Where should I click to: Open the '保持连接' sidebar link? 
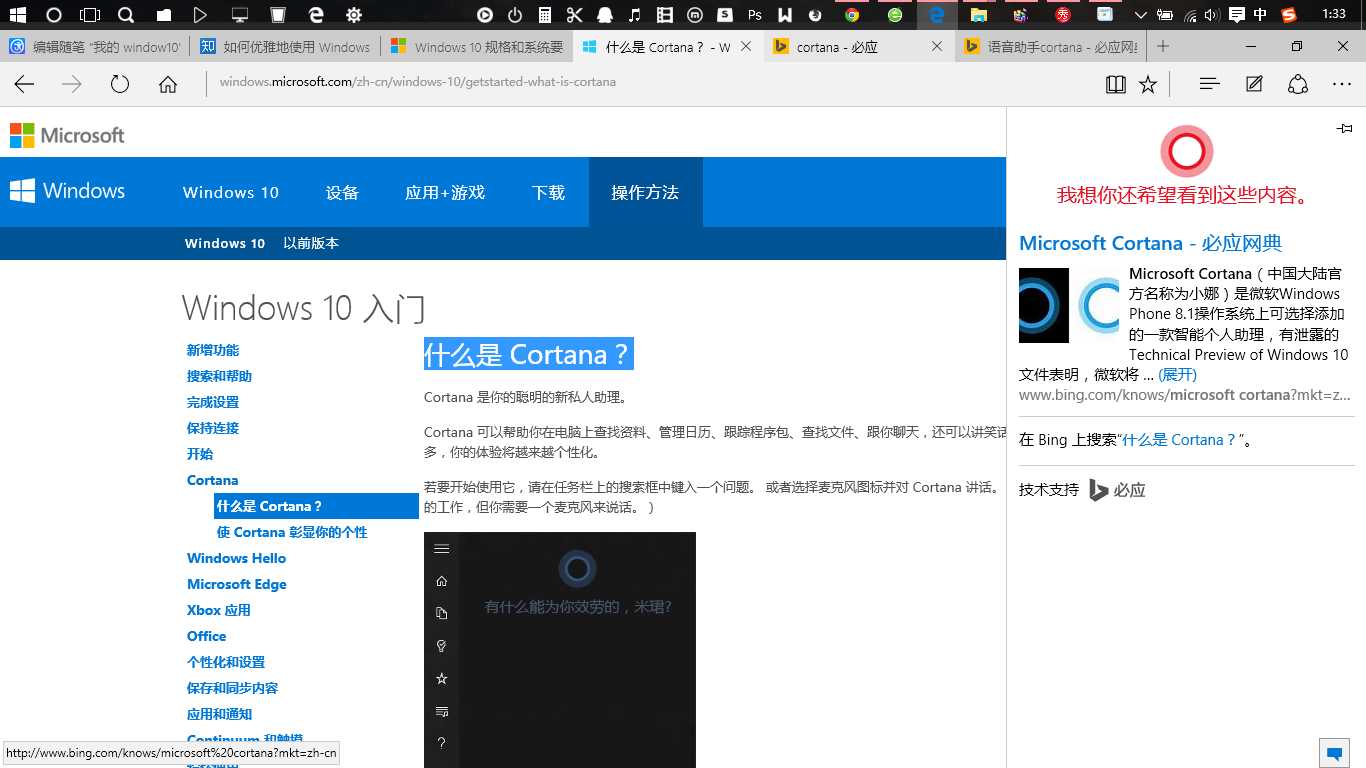[213, 428]
